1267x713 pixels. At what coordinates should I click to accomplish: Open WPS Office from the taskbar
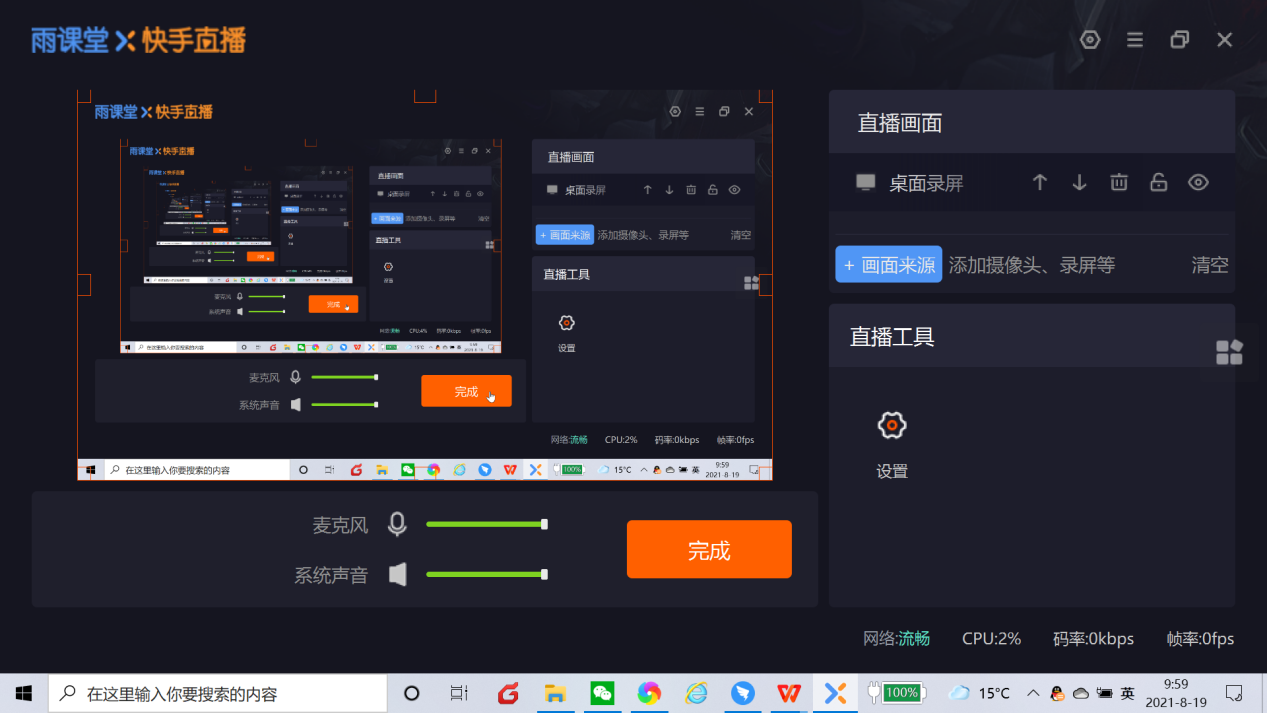click(x=789, y=693)
